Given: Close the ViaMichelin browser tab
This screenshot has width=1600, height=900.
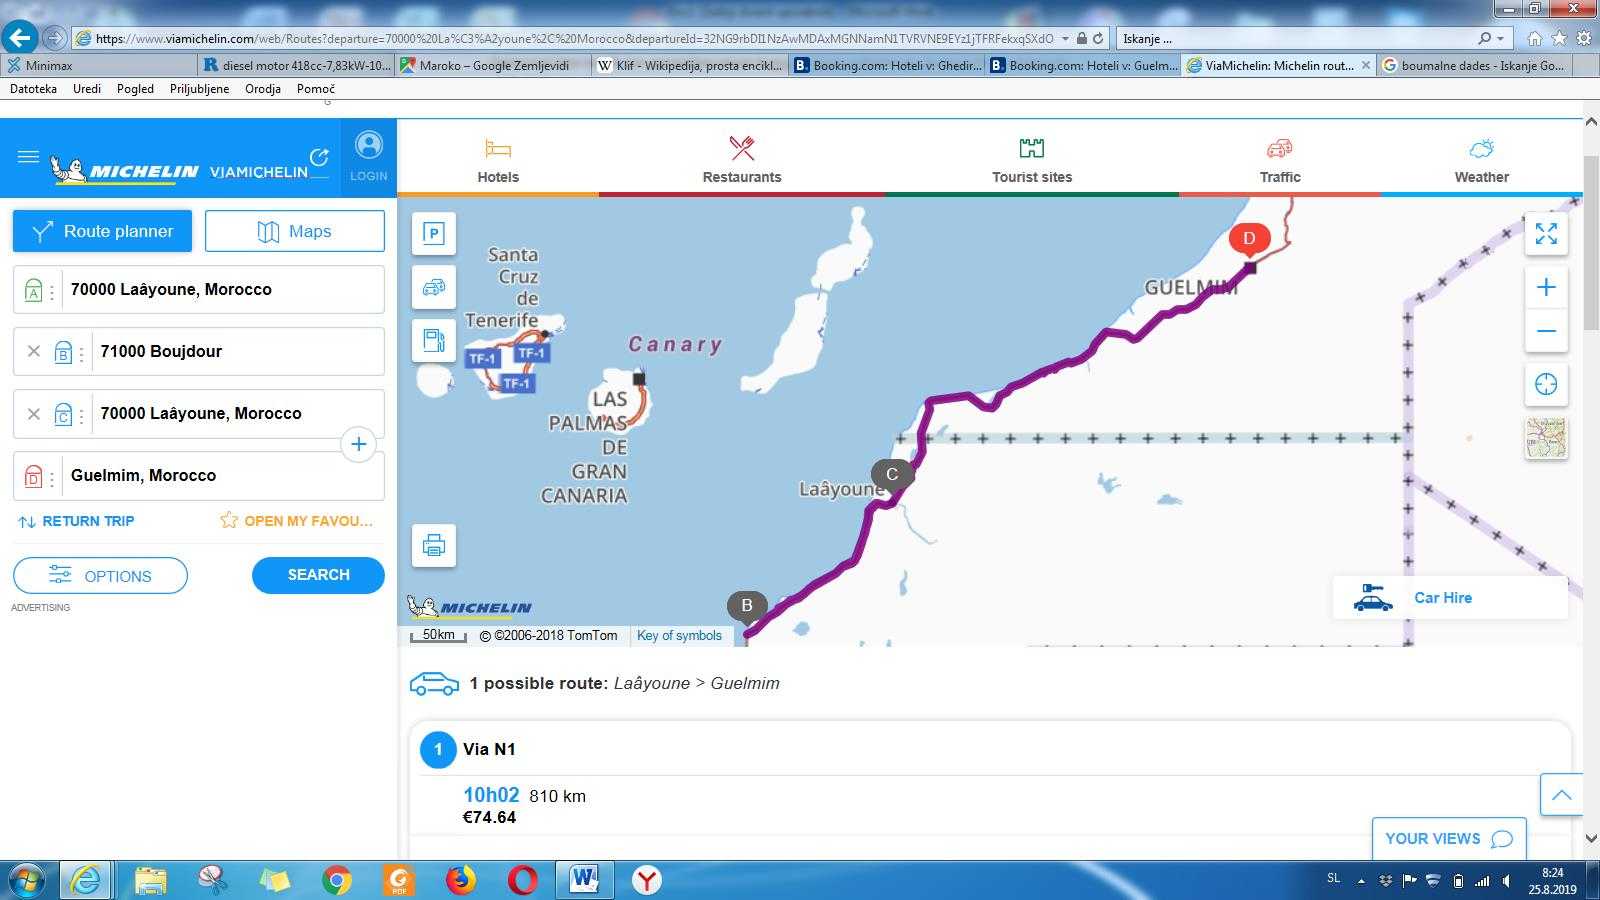Looking at the screenshot, I should [x=1366, y=65].
